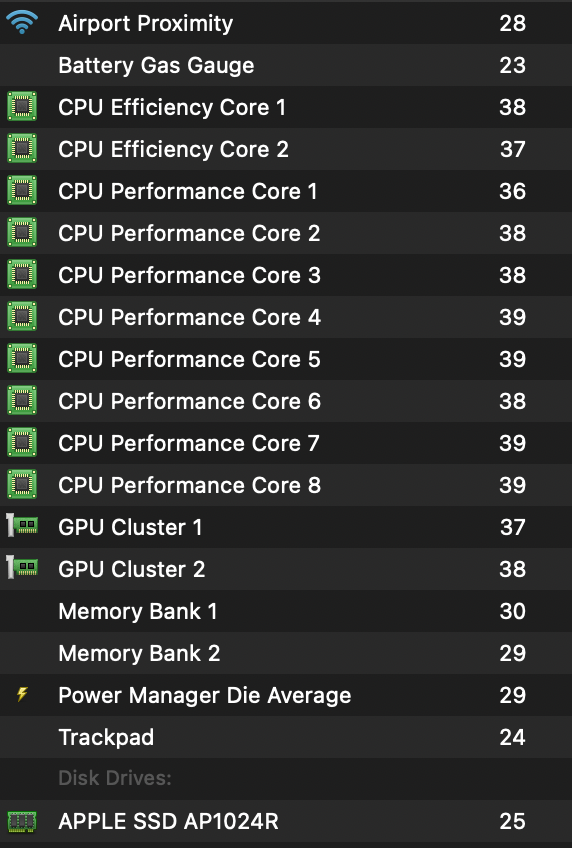Click the Disk Drives section header
The height and width of the screenshot is (848, 572).
(x=115, y=778)
